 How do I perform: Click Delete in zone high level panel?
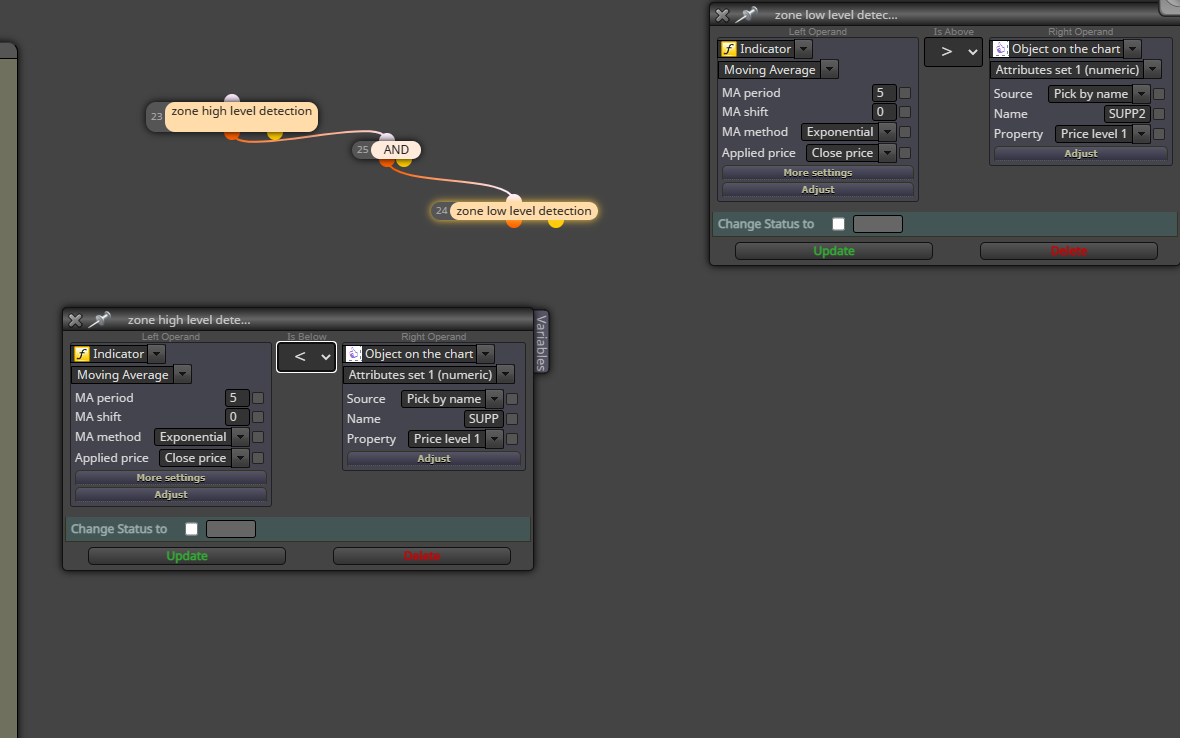[421, 556]
